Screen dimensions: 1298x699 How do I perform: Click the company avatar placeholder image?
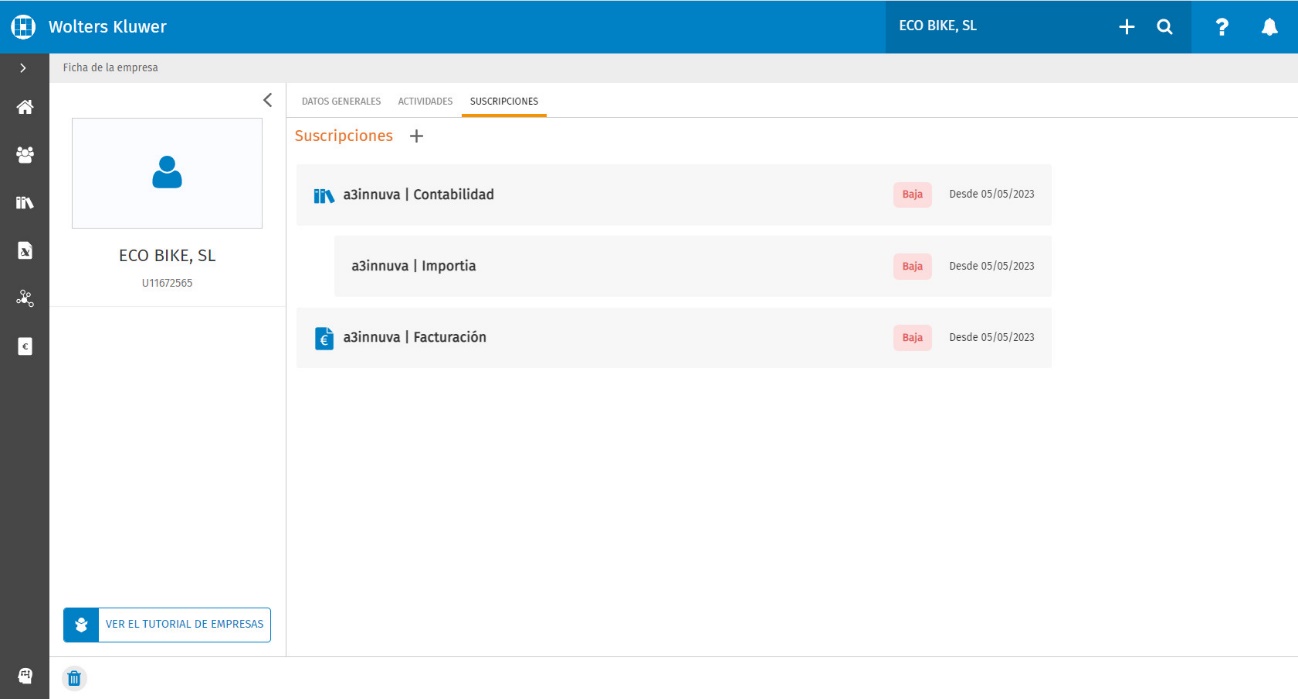[167, 173]
